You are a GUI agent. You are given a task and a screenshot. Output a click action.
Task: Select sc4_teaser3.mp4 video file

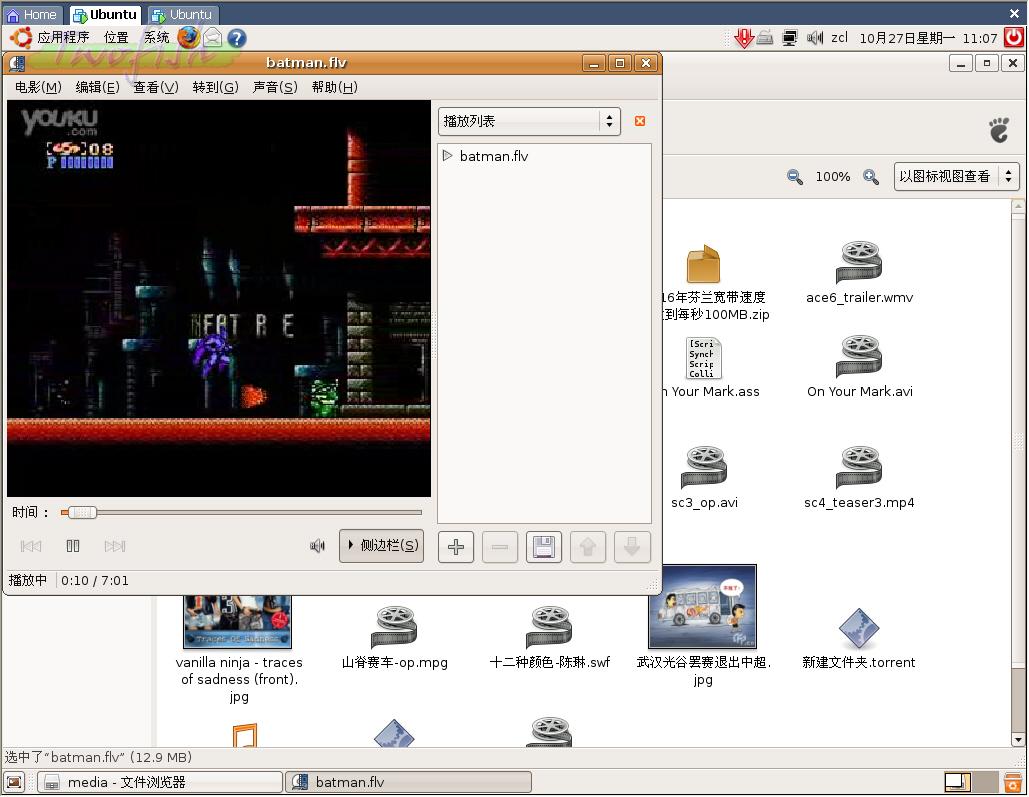coord(859,467)
